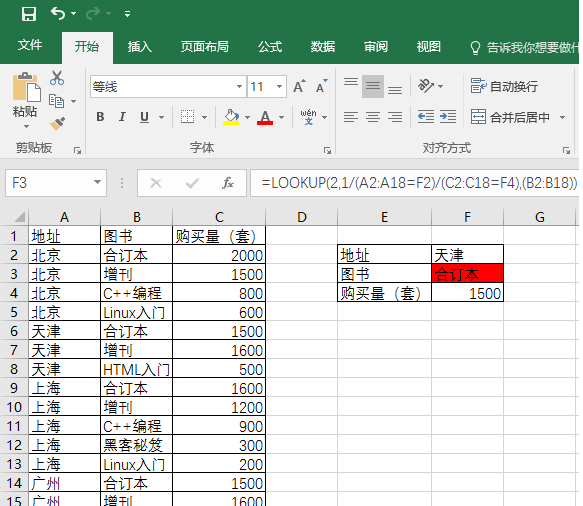The width and height of the screenshot is (583, 506).
Task: Toggle bold formatting
Action: click(100, 117)
